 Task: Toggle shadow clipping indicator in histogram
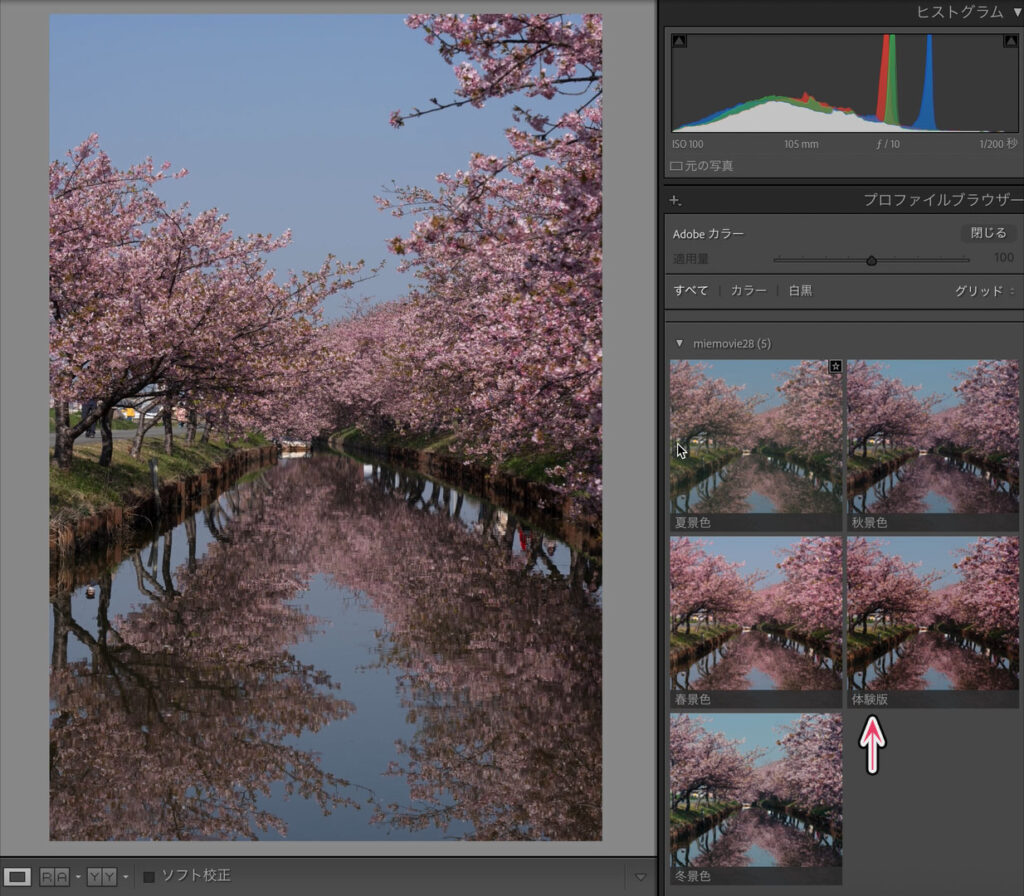680,41
